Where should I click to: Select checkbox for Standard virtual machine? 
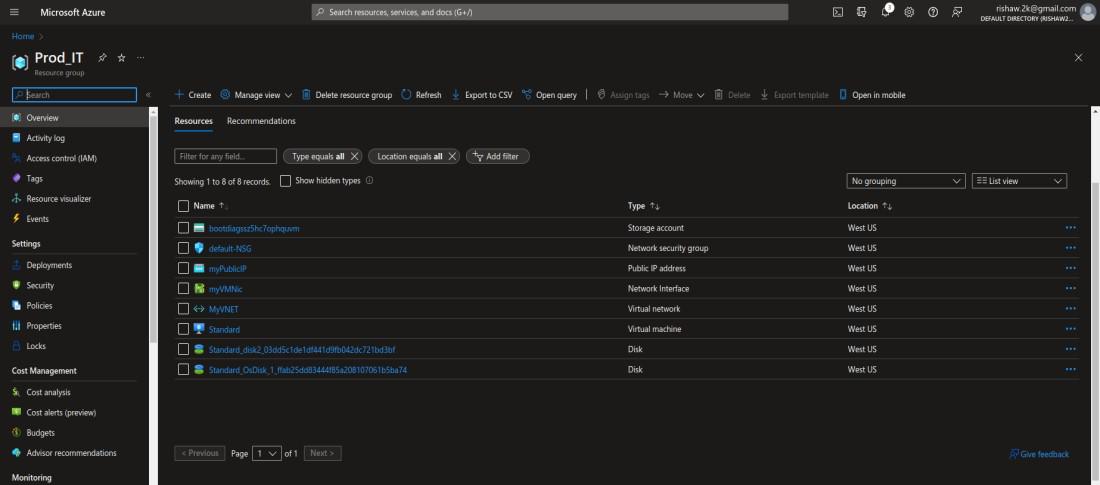point(184,329)
